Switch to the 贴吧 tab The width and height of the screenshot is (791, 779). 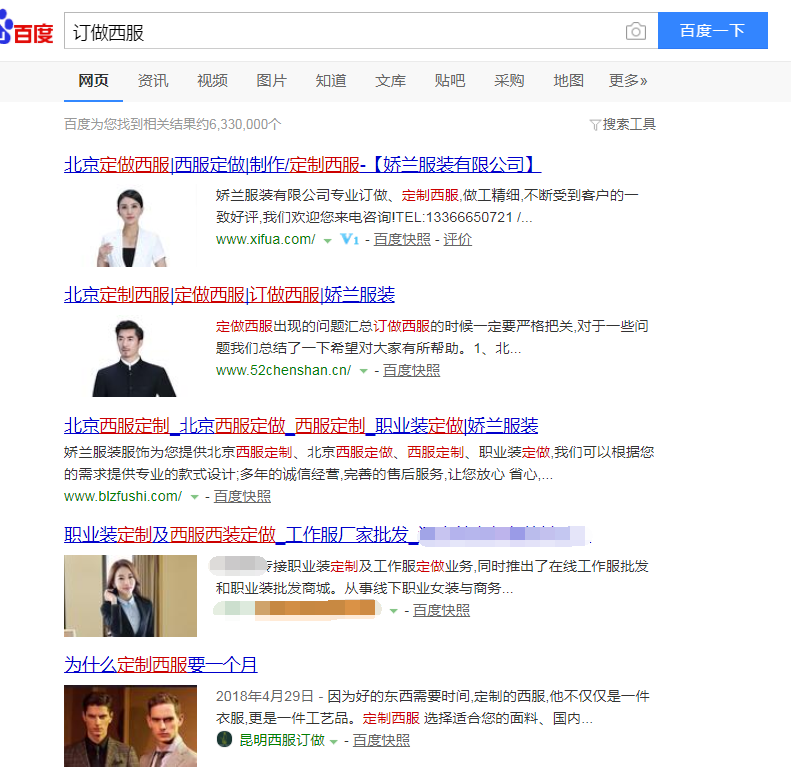[x=449, y=81]
